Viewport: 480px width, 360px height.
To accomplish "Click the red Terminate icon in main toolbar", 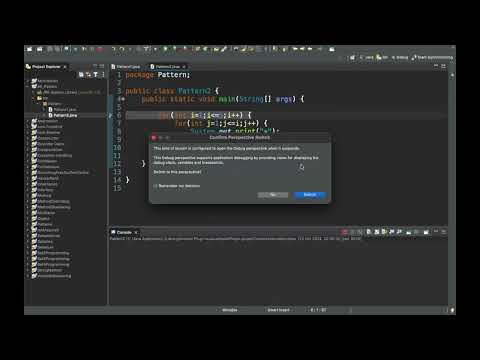I will [x=100, y=49].
